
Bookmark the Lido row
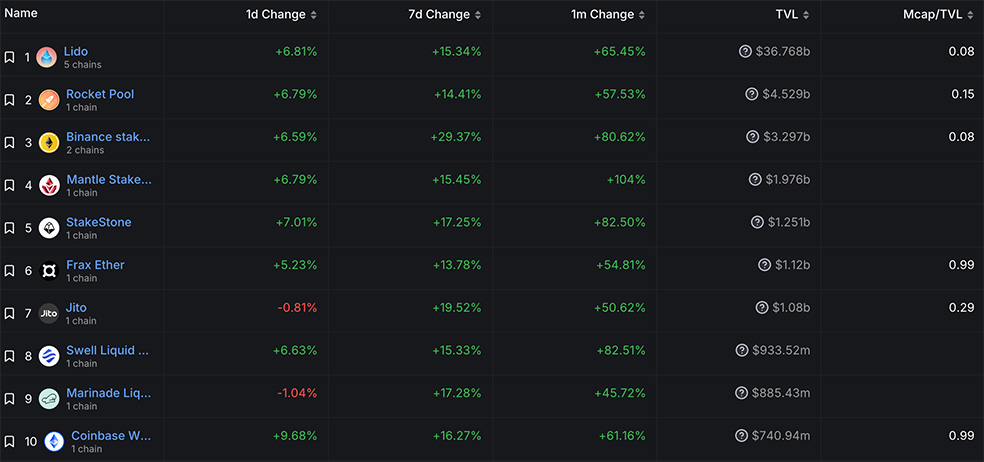click(9, 58)
